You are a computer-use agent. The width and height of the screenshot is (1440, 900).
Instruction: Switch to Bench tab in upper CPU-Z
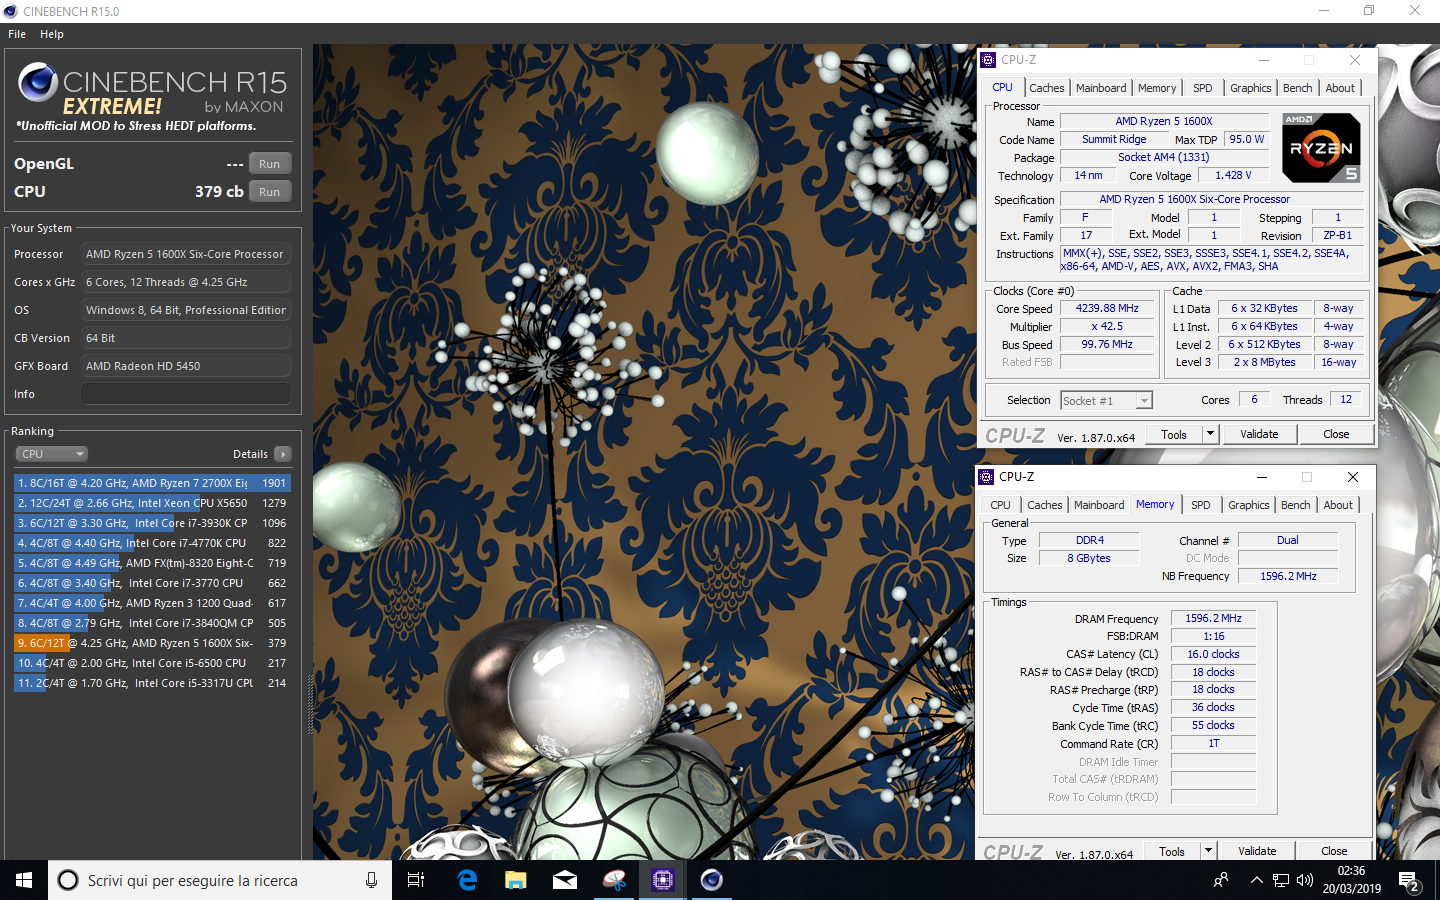click(x=1298, y=88)
